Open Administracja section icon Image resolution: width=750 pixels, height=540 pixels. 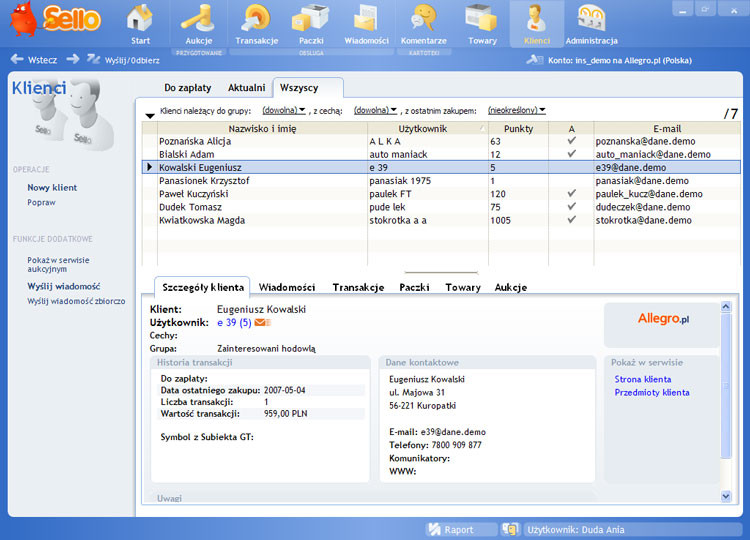(x=591, y=19)
